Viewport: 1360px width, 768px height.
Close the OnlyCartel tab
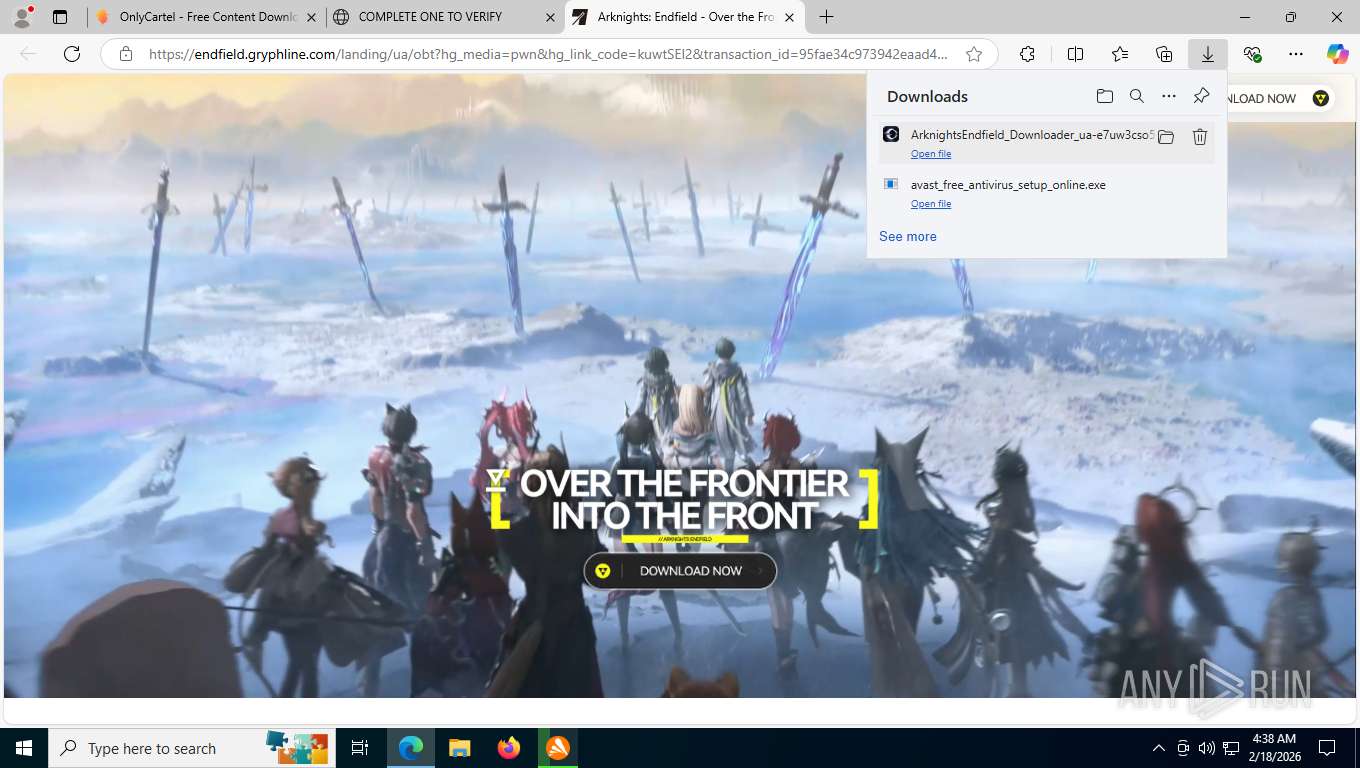pyautogui.click(x=312, y=17)
